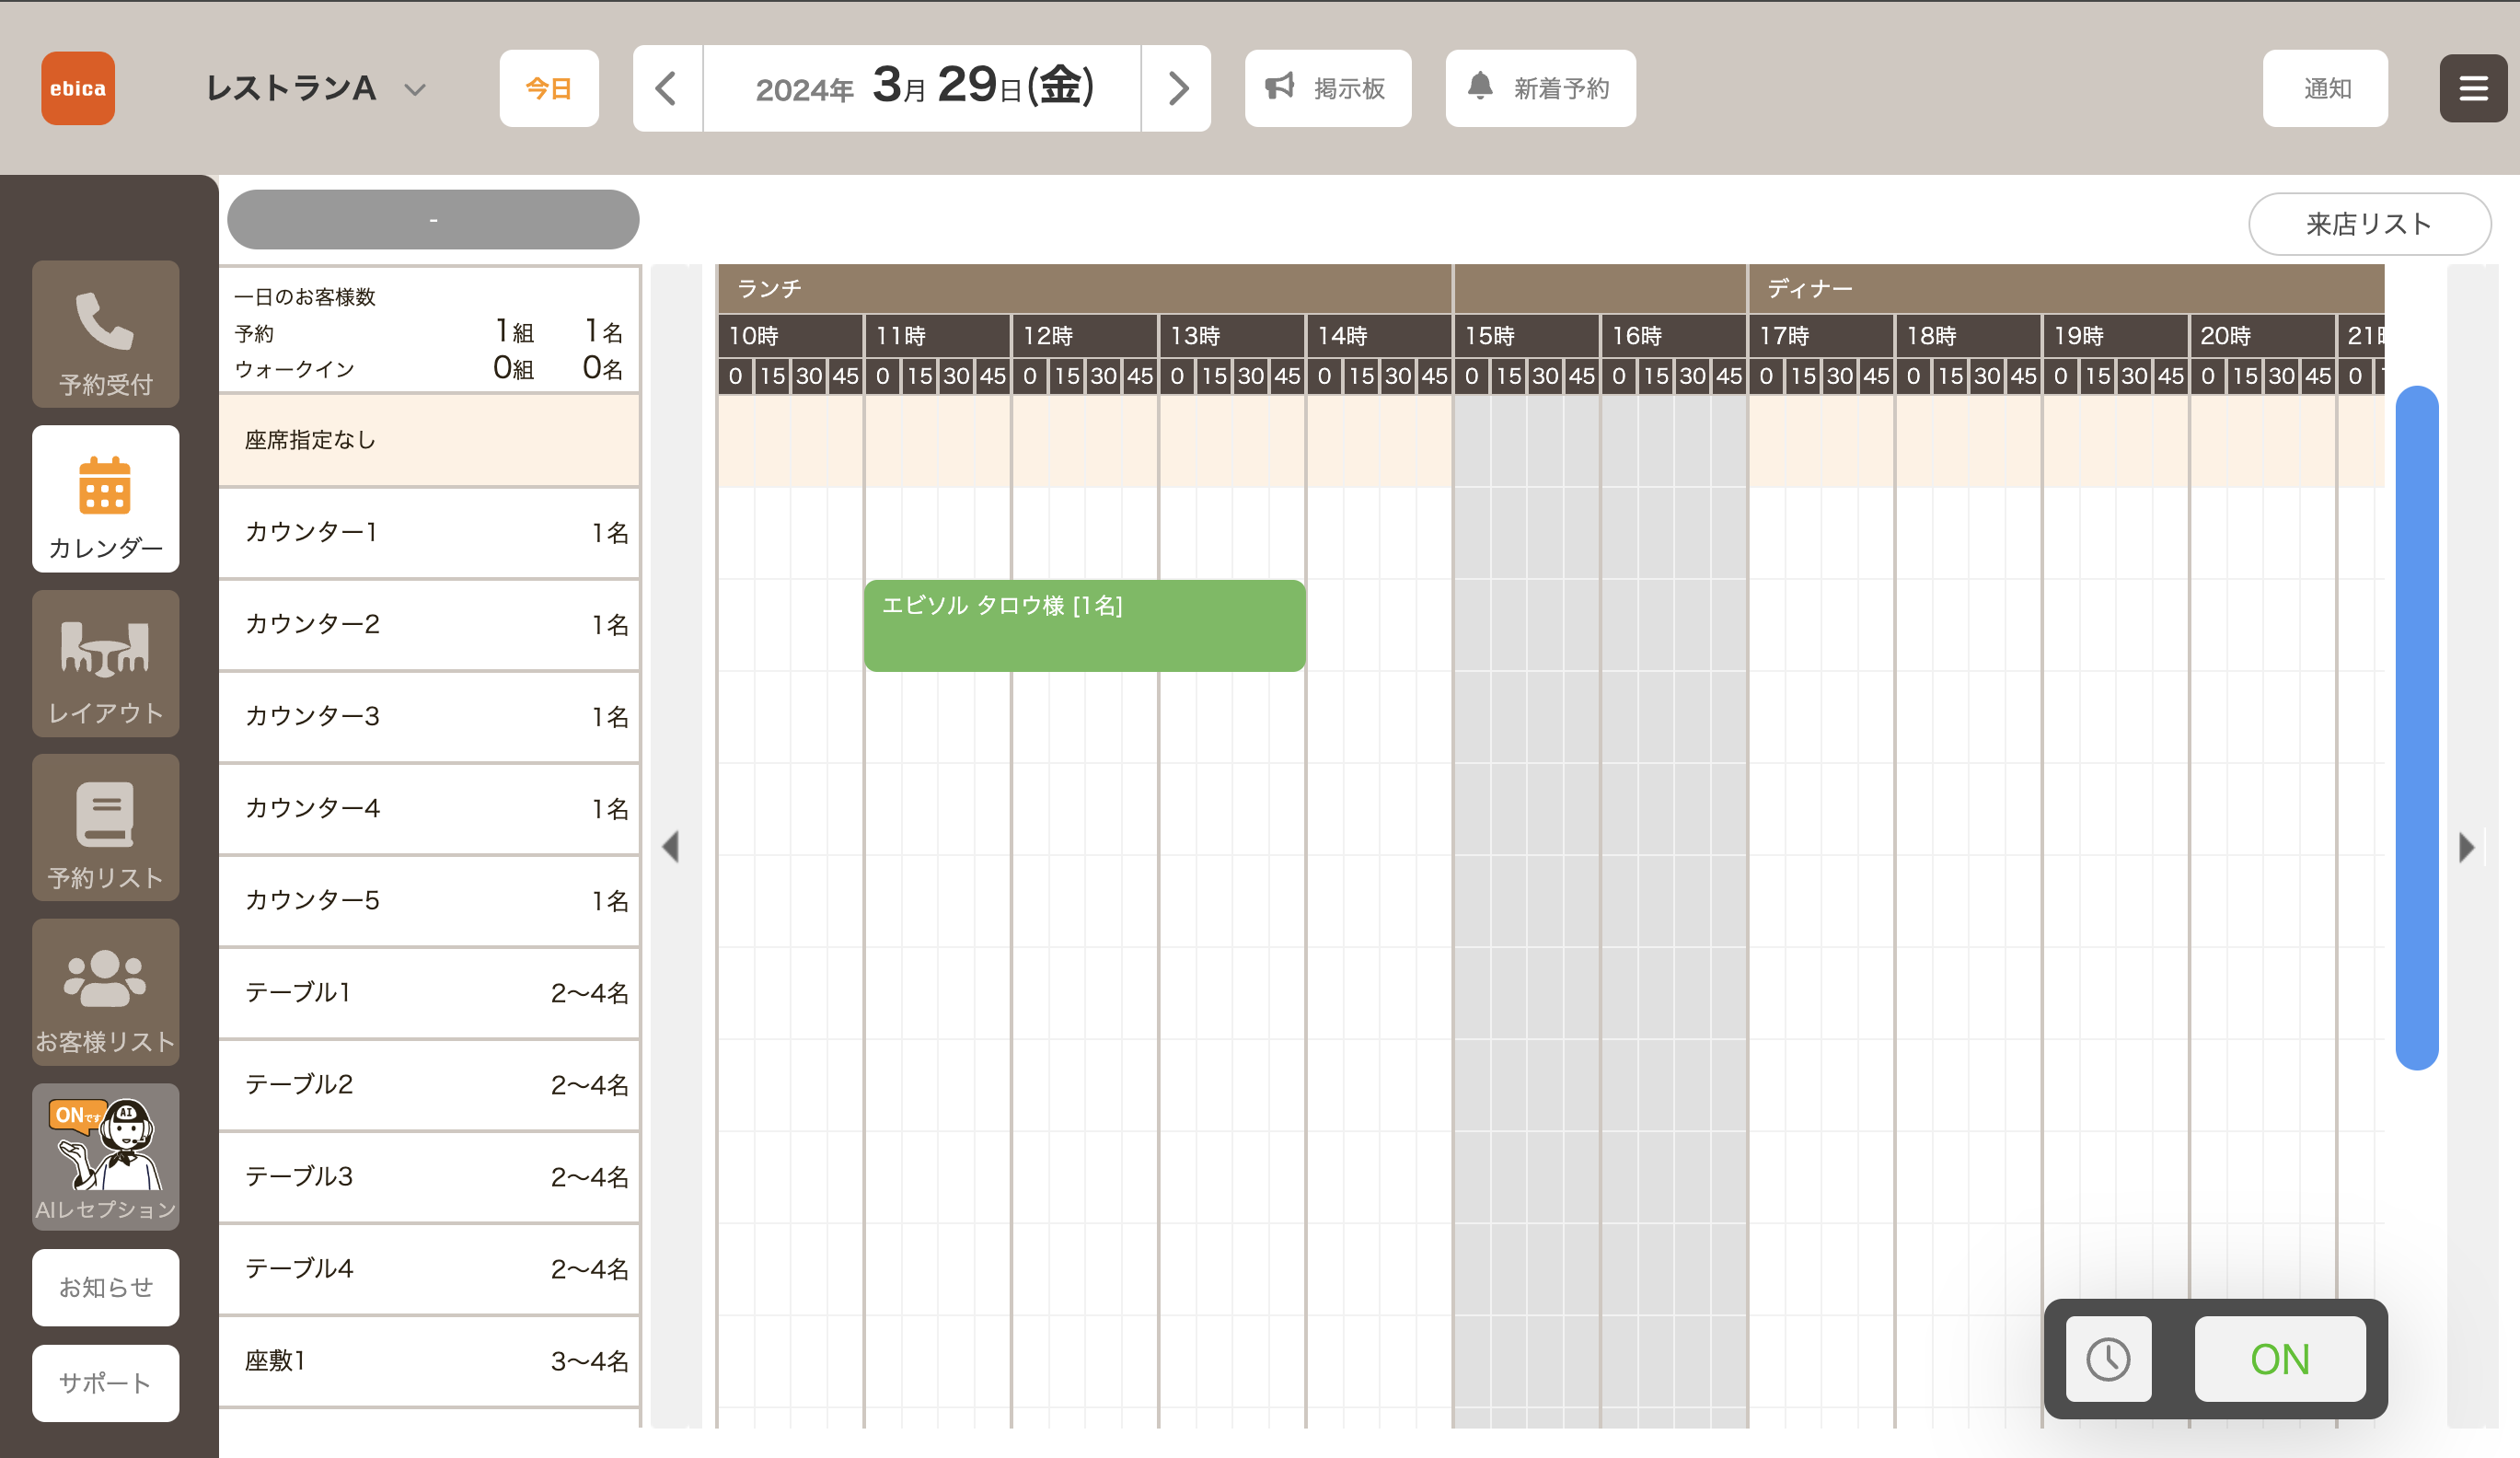
Task: Click the 17時 hour header
Action: (x=1821, y=335)
